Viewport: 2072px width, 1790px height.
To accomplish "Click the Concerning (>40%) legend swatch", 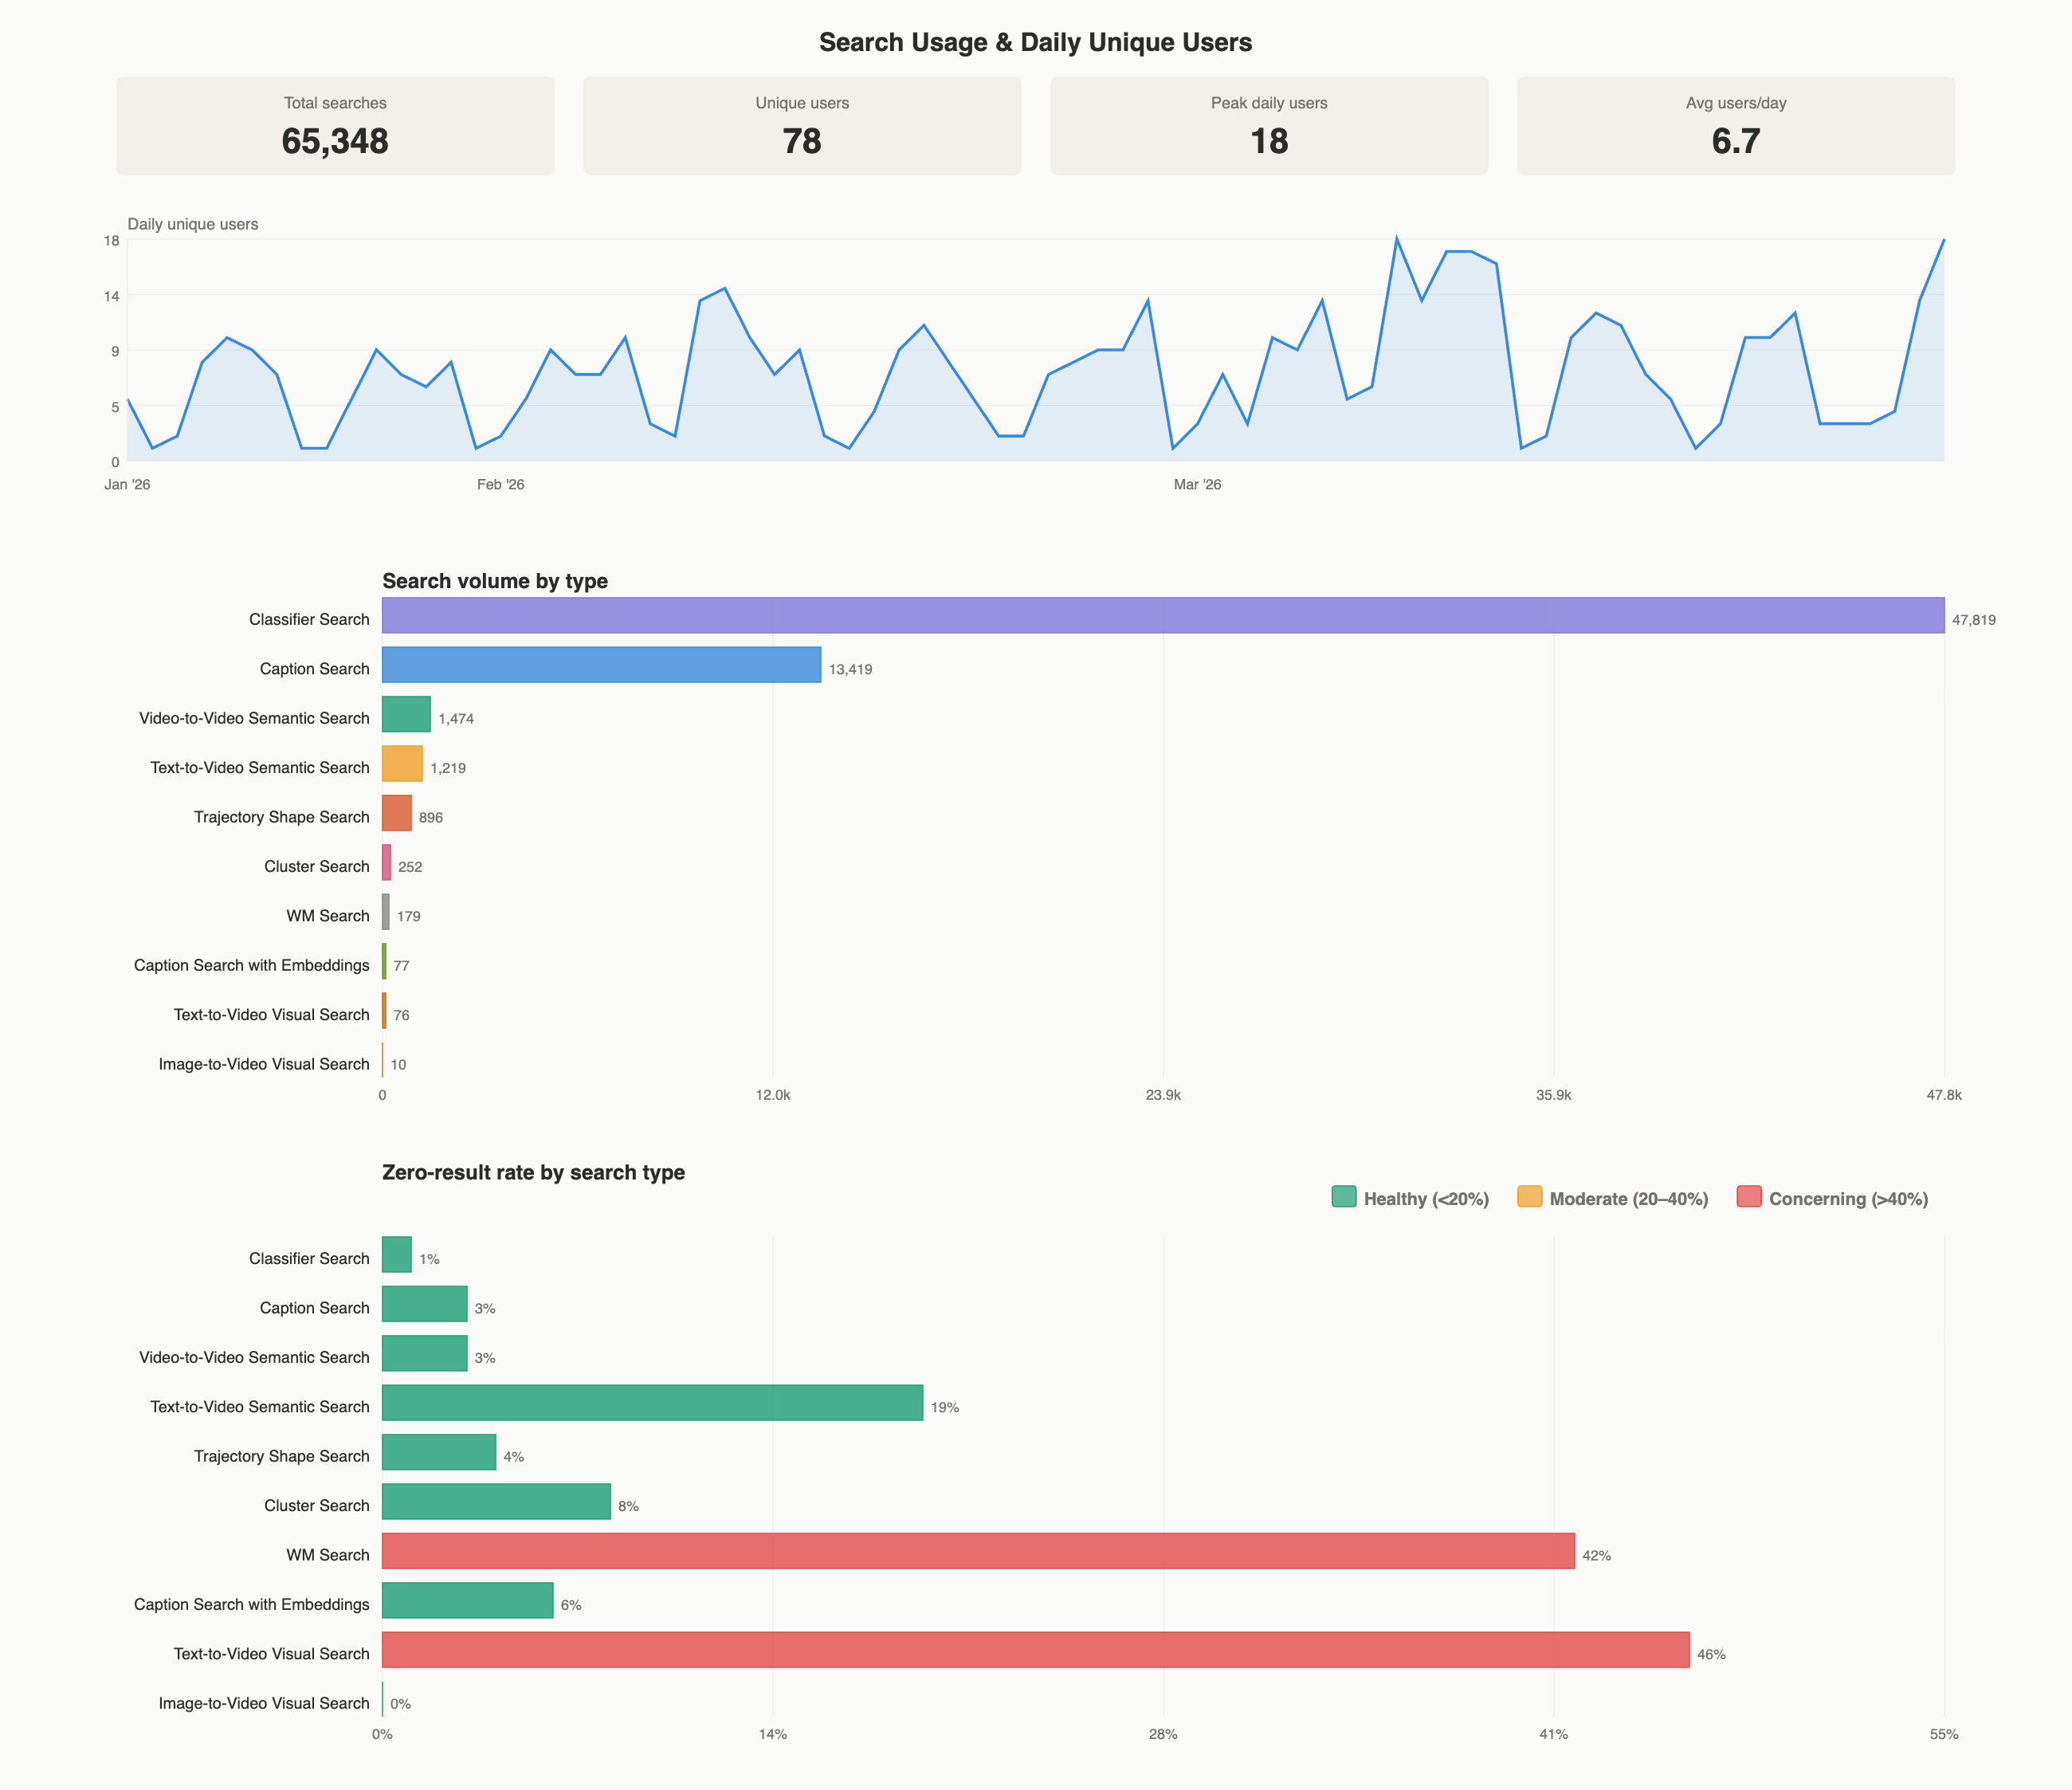I will point(1749,1197).
